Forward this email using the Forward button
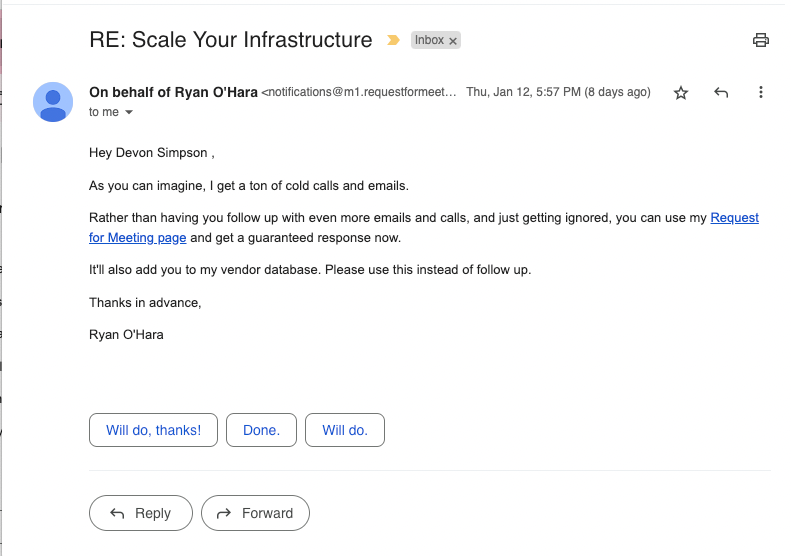 tap(255, 513)
